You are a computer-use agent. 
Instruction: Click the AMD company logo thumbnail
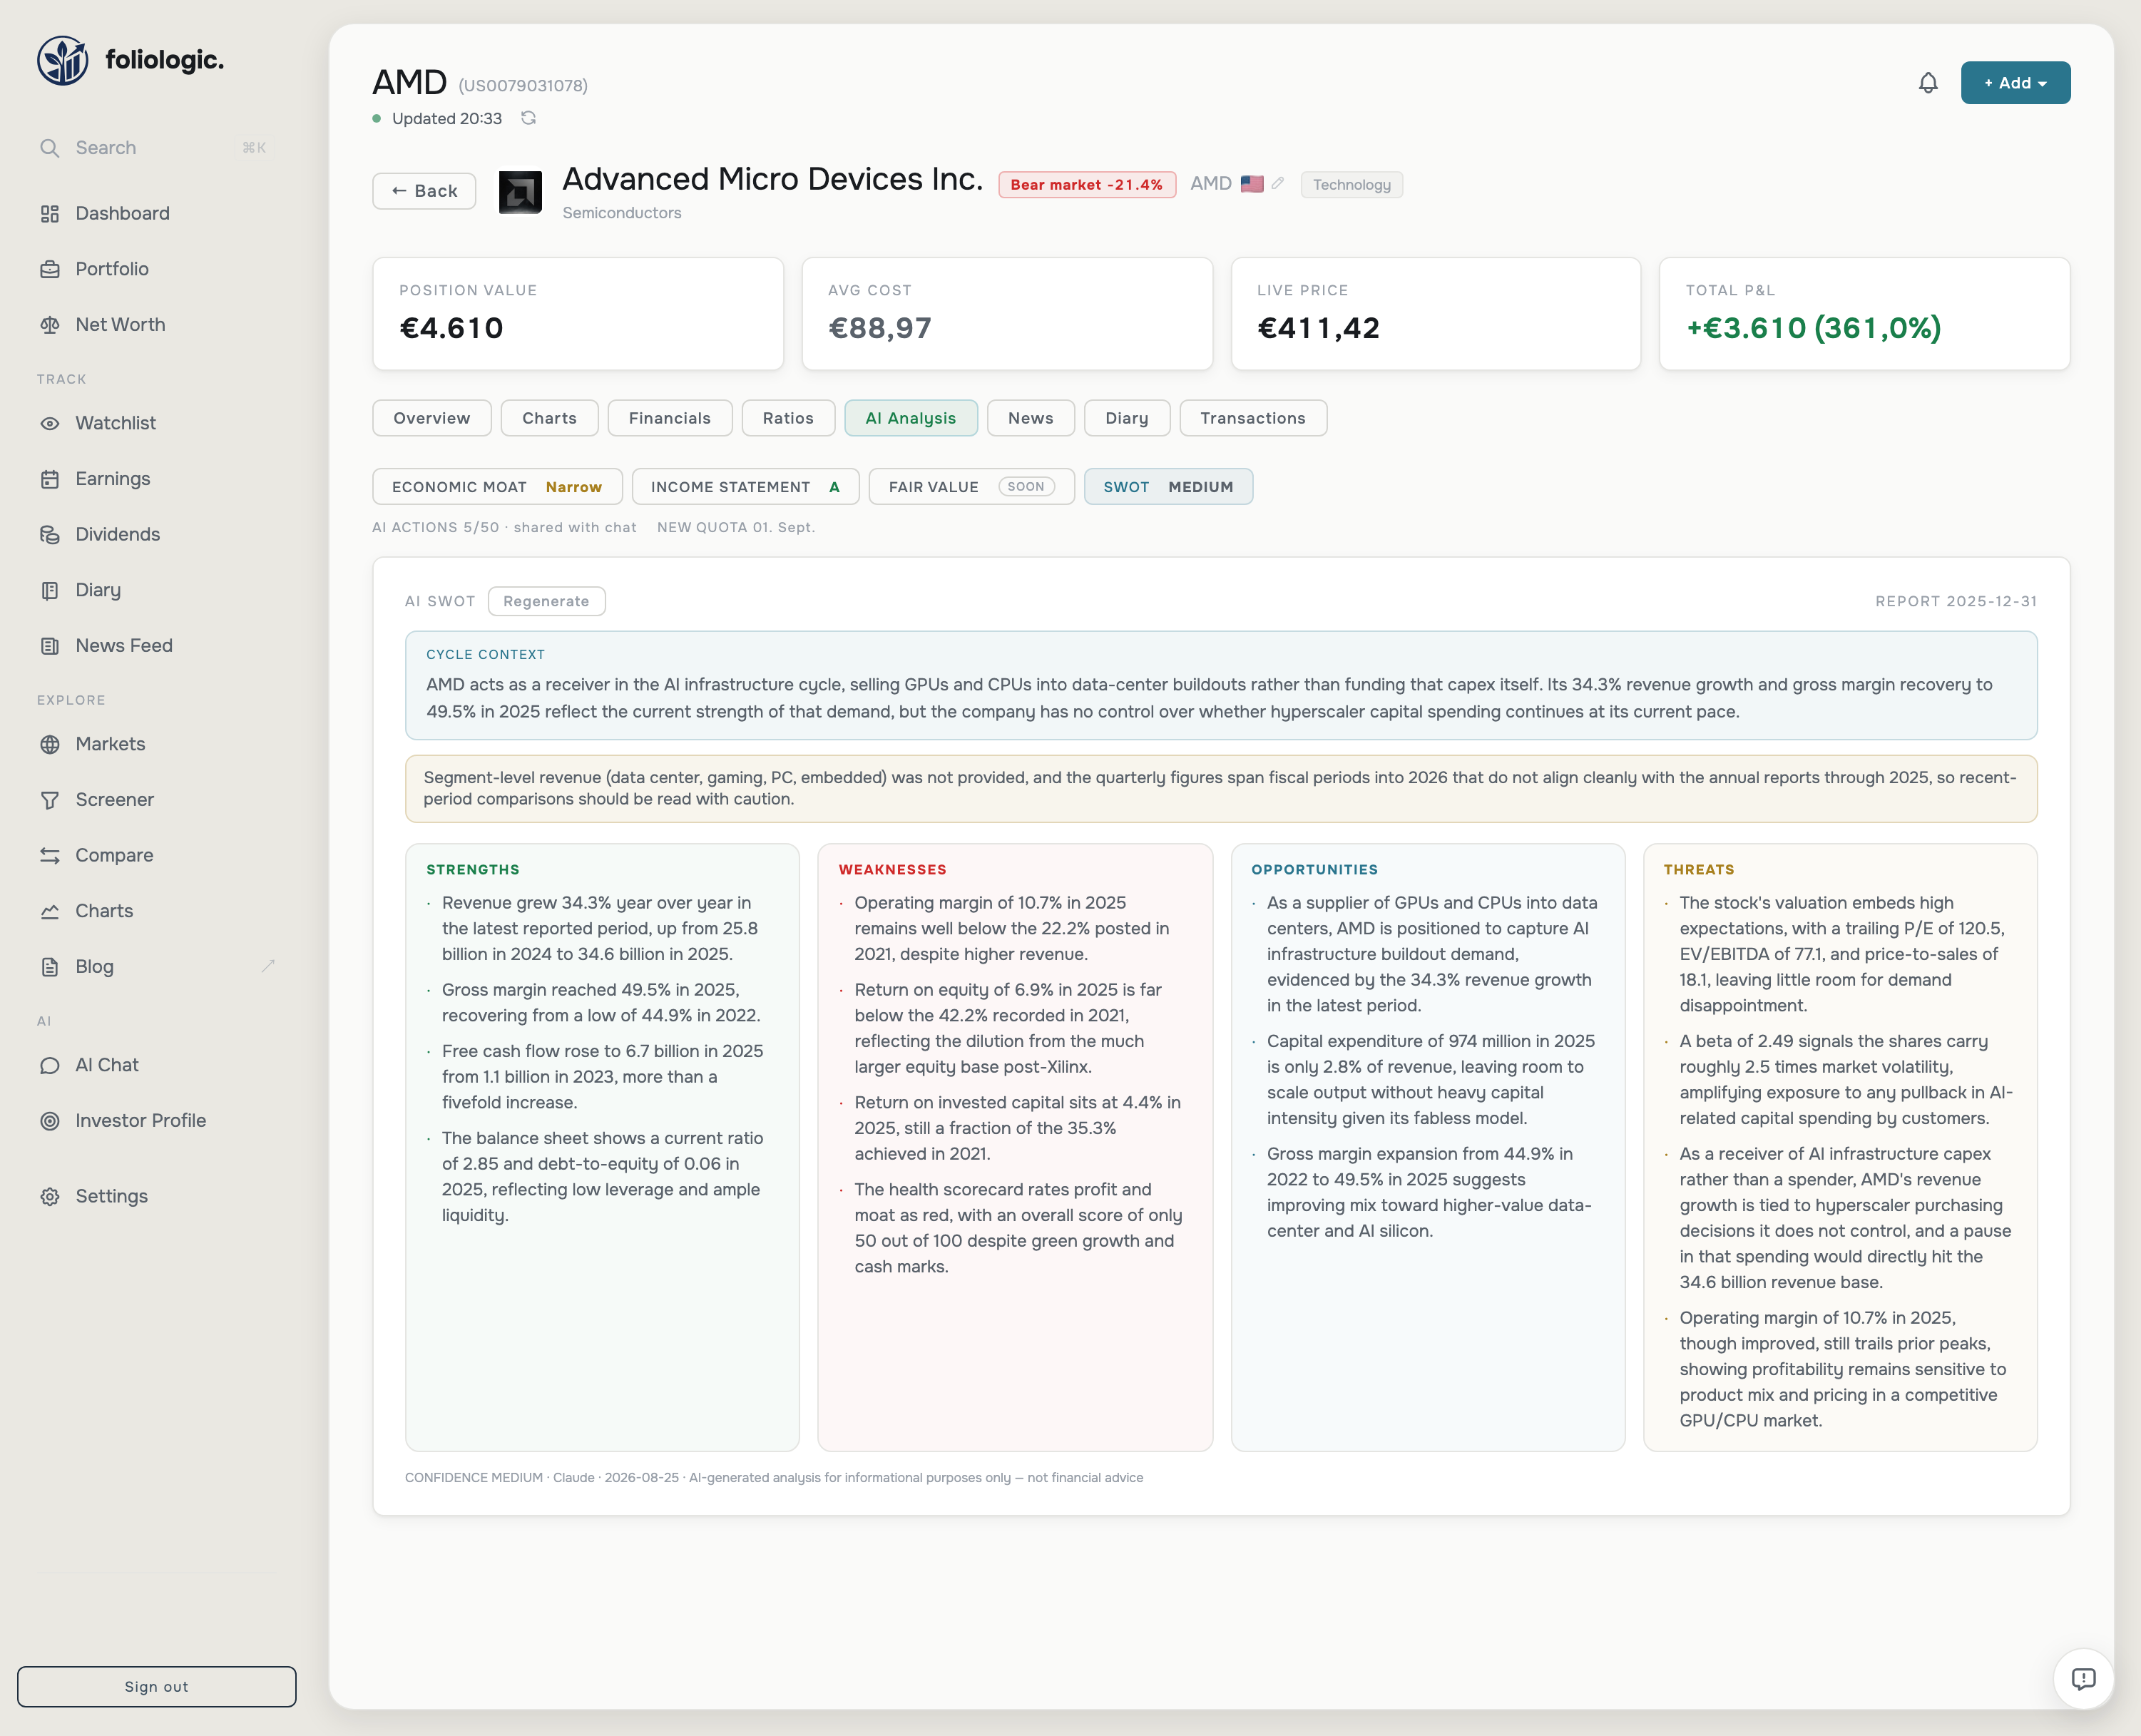tap(520, 192)
